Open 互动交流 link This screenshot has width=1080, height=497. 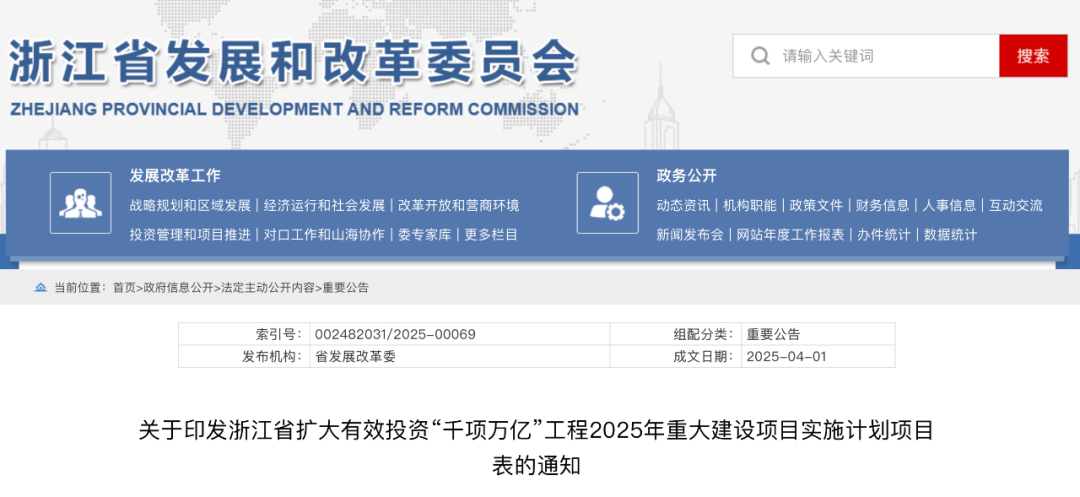1016,205
